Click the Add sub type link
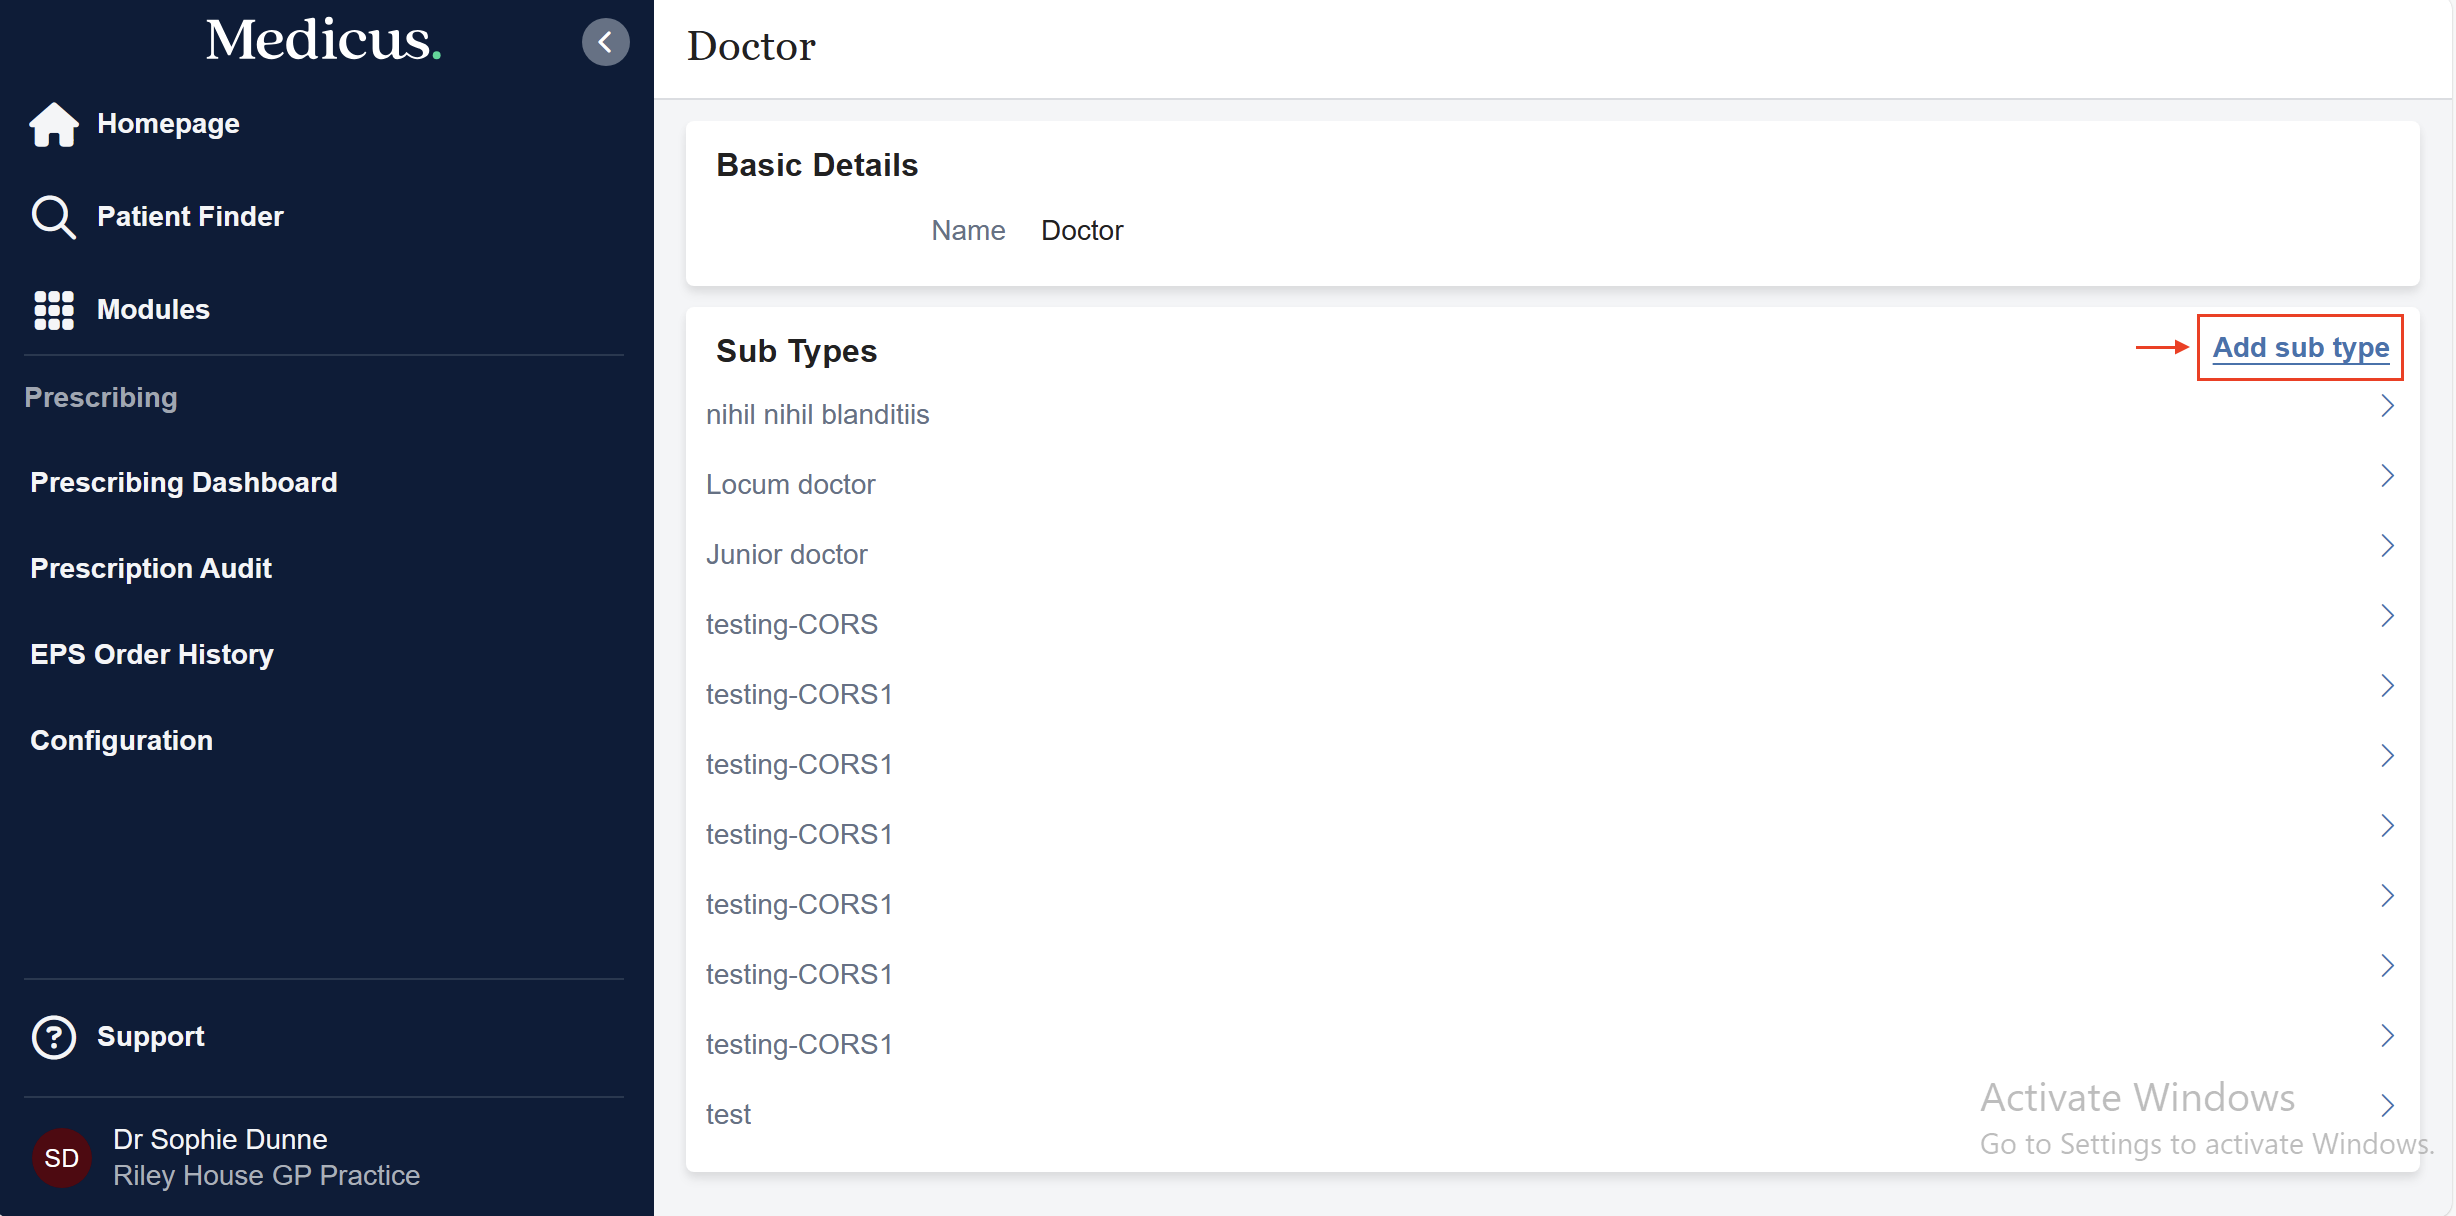2456x1216 pixels. [2301, 348]
